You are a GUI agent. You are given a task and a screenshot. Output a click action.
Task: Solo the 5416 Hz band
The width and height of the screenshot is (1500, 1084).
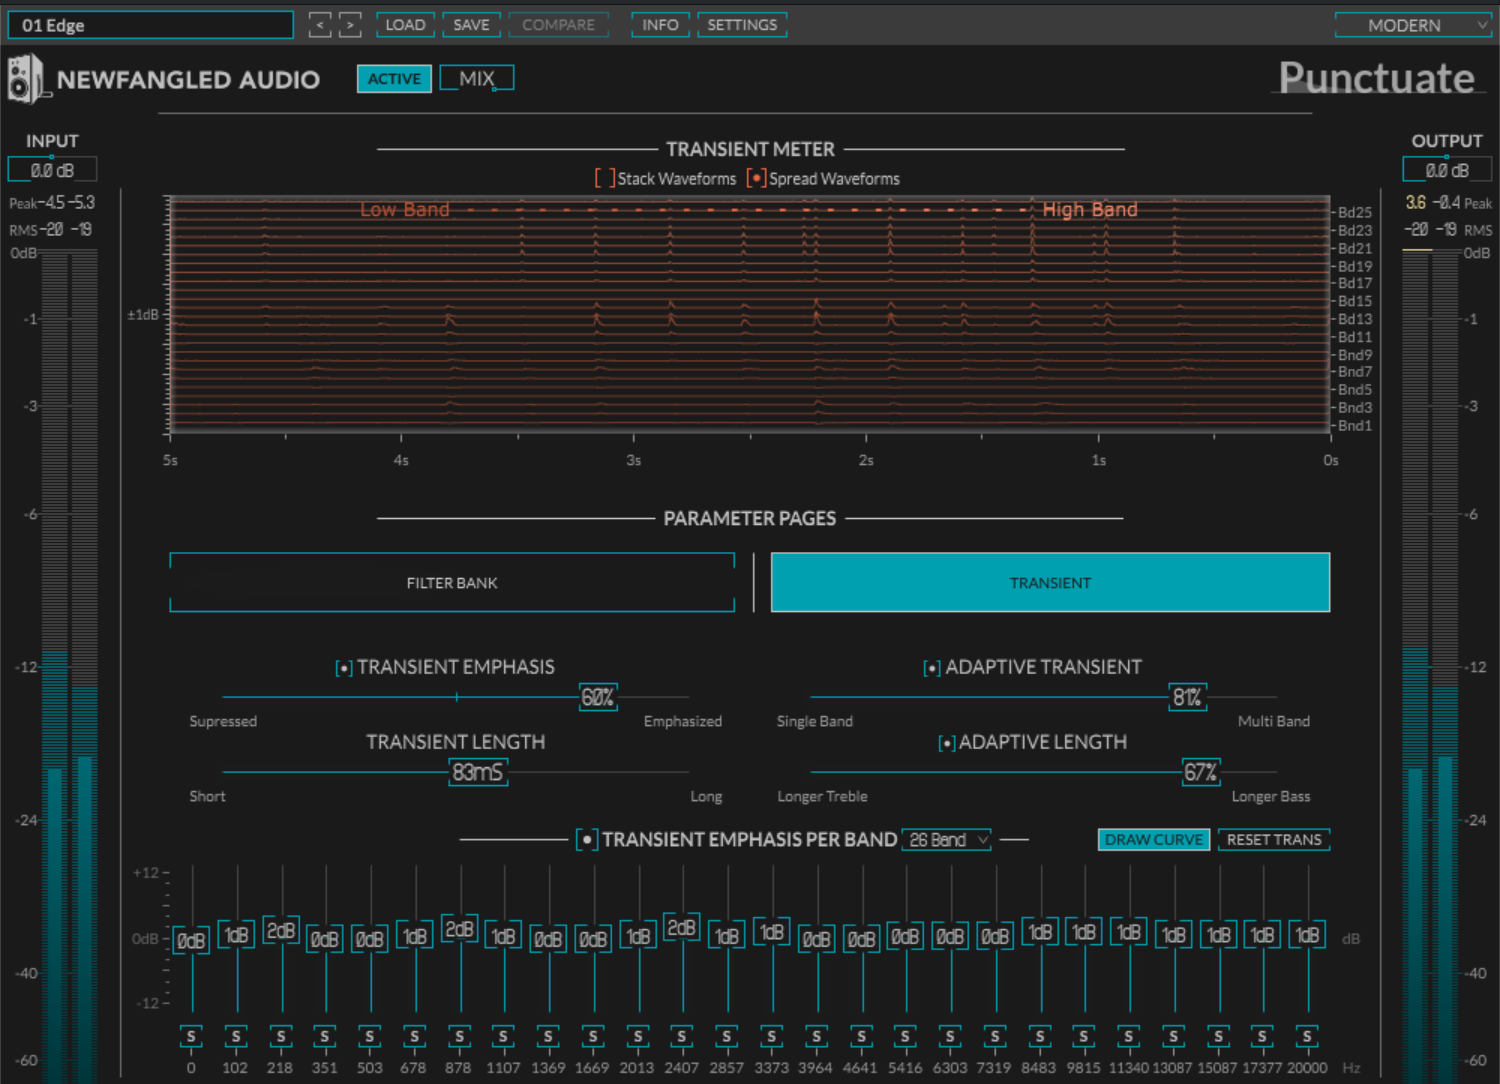905,1037
